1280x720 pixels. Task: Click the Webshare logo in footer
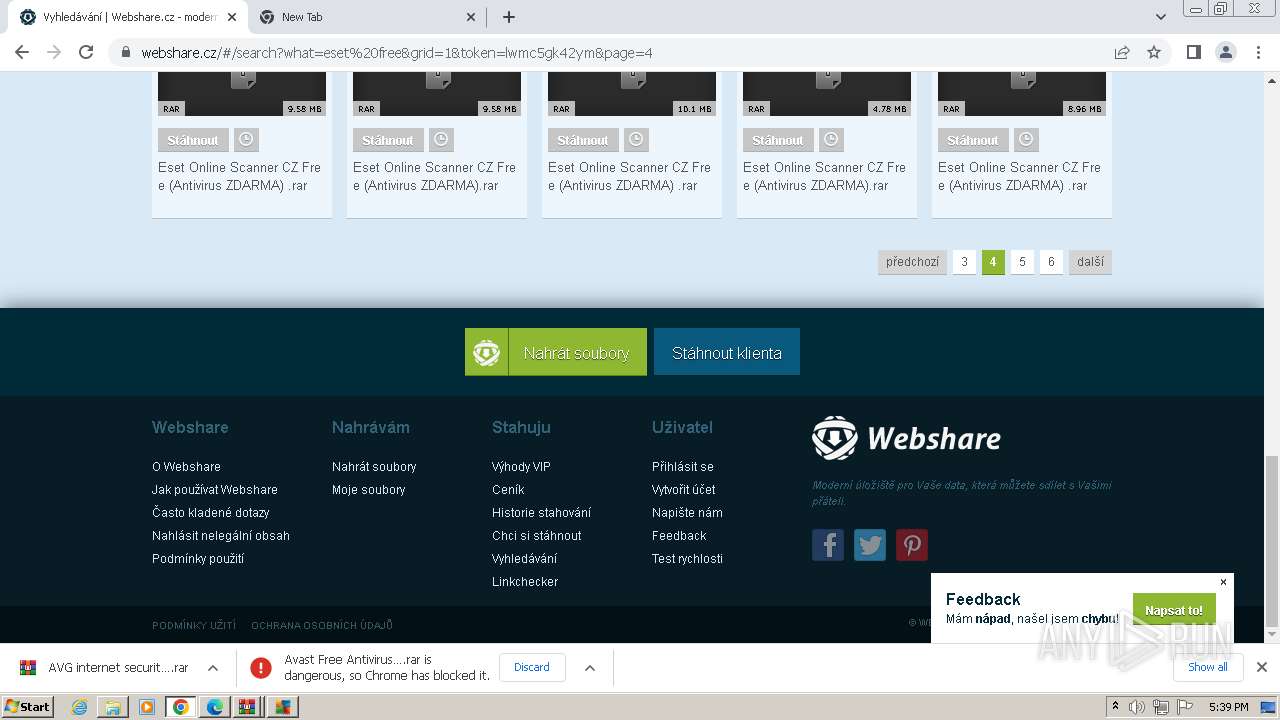point(906,438)
